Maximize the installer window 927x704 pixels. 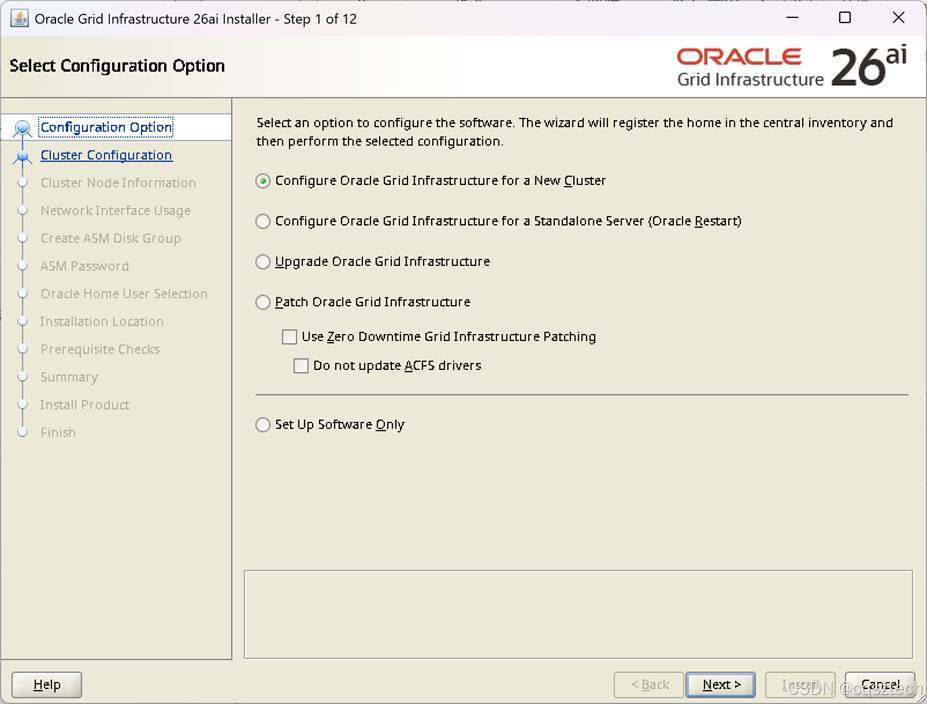[845, 18]
